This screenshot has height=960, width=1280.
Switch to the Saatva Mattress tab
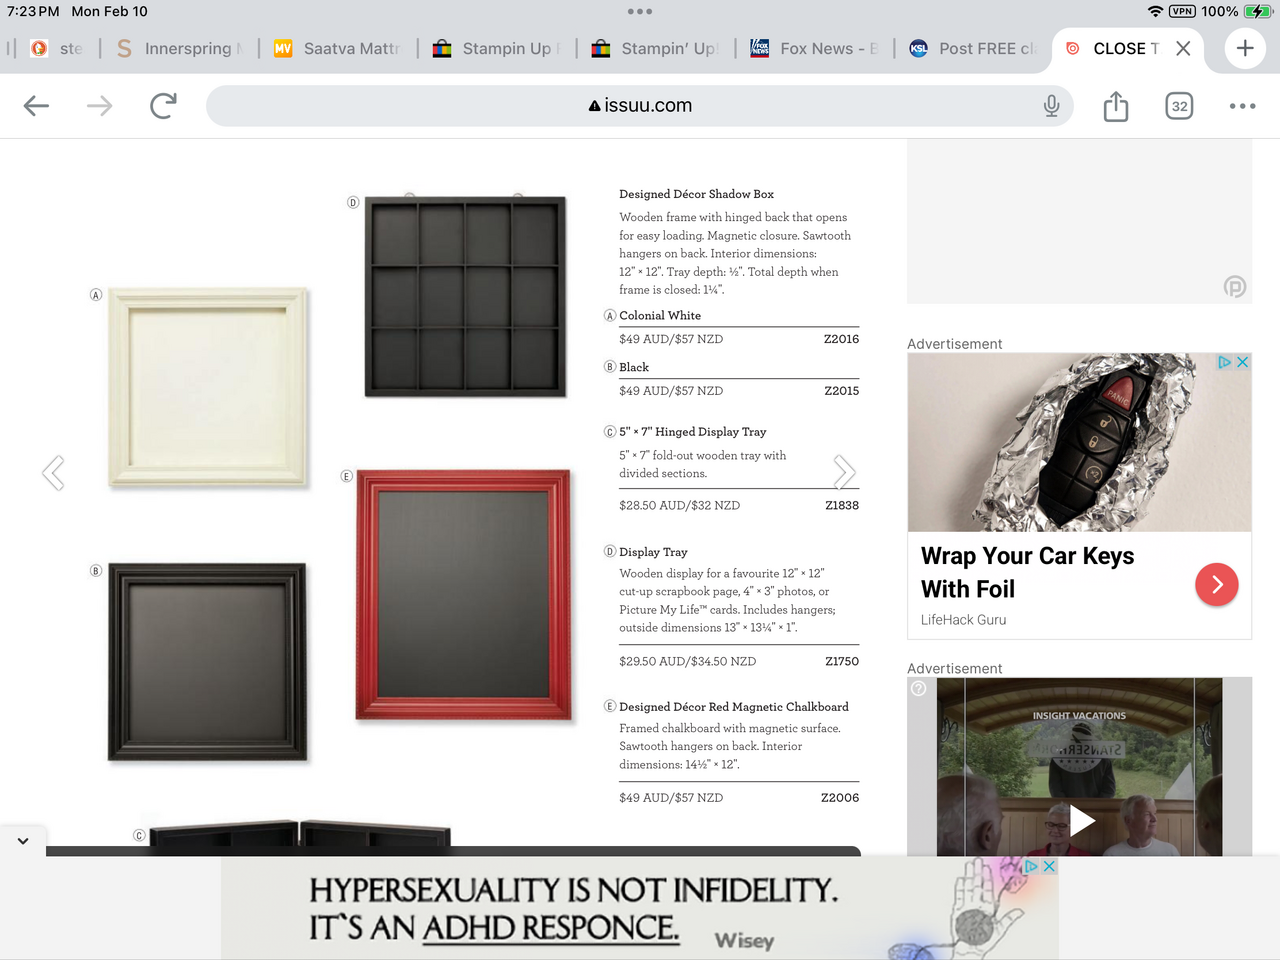(338, 48)
